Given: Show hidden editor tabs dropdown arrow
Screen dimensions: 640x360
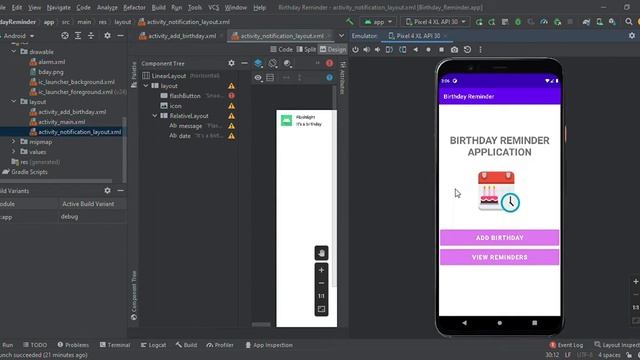Looking at the screenshot, I should (341, 36).
